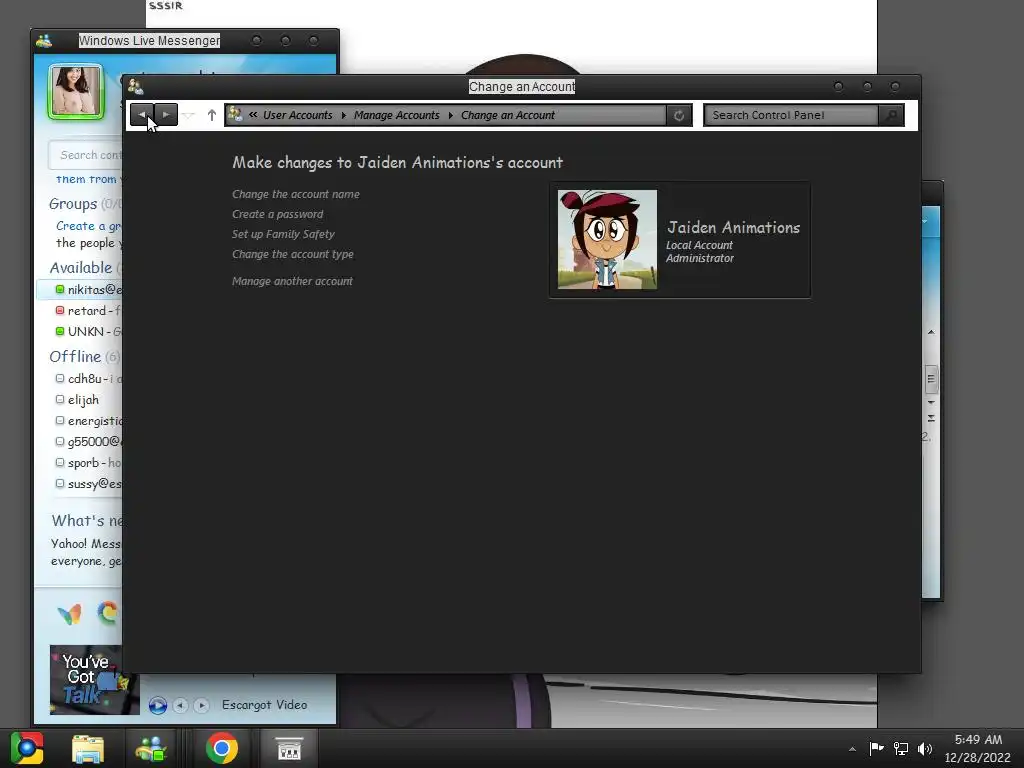Focus the Messenger search contacts field
Viewport: 1024px width, 768px height.
pos(86,155)
